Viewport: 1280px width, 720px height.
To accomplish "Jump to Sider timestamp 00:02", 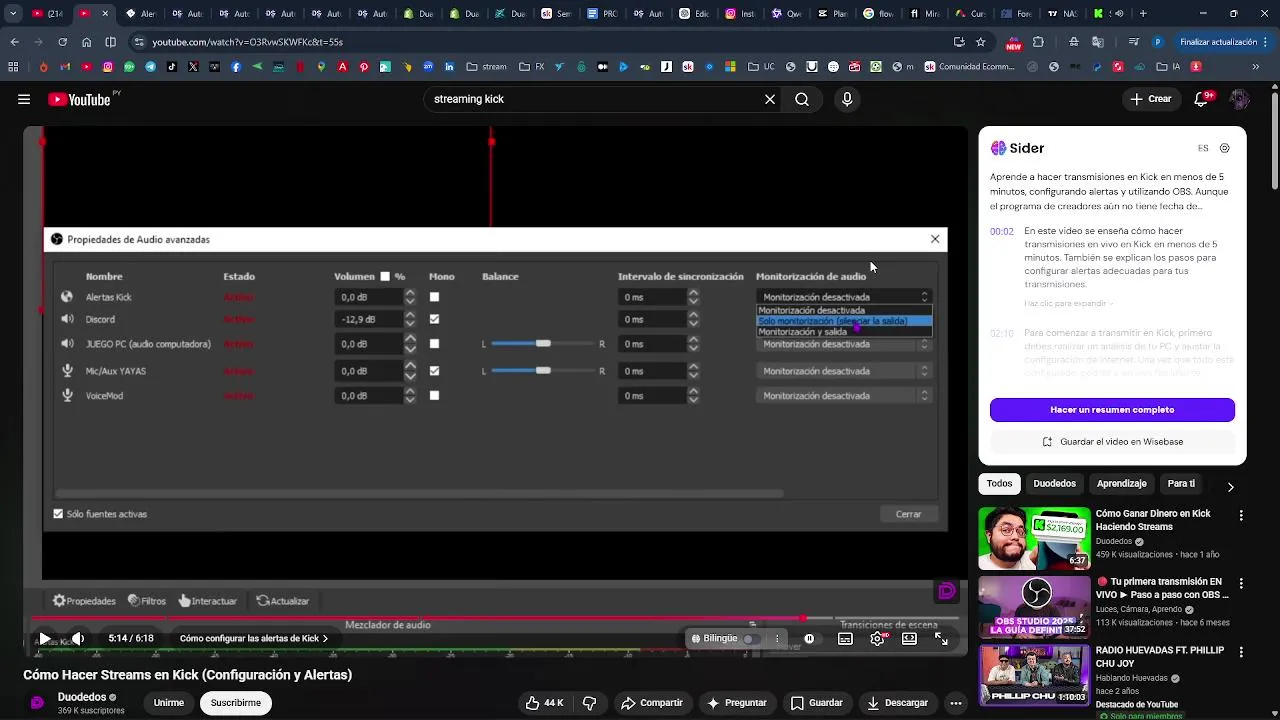I will 1001,231.
